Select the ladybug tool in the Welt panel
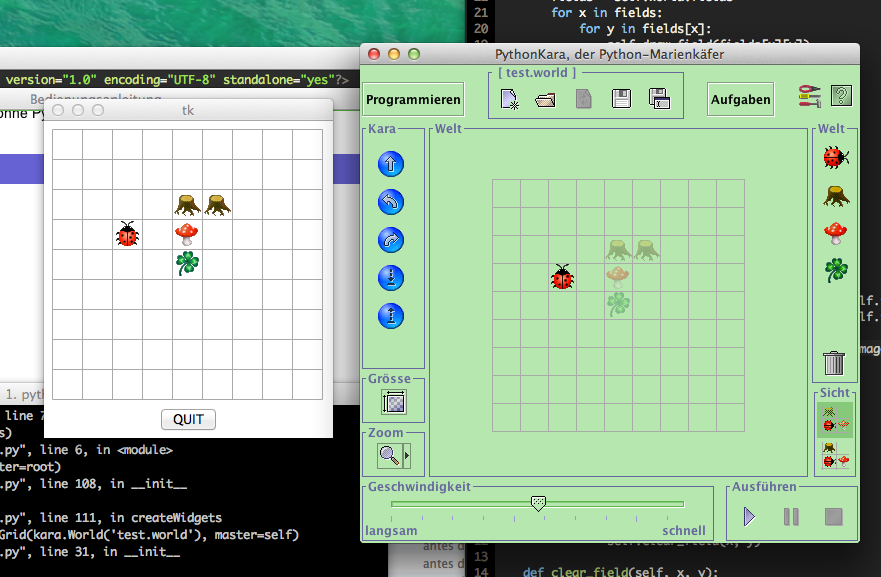The image size is (881, 577). (x=835, y=157)
